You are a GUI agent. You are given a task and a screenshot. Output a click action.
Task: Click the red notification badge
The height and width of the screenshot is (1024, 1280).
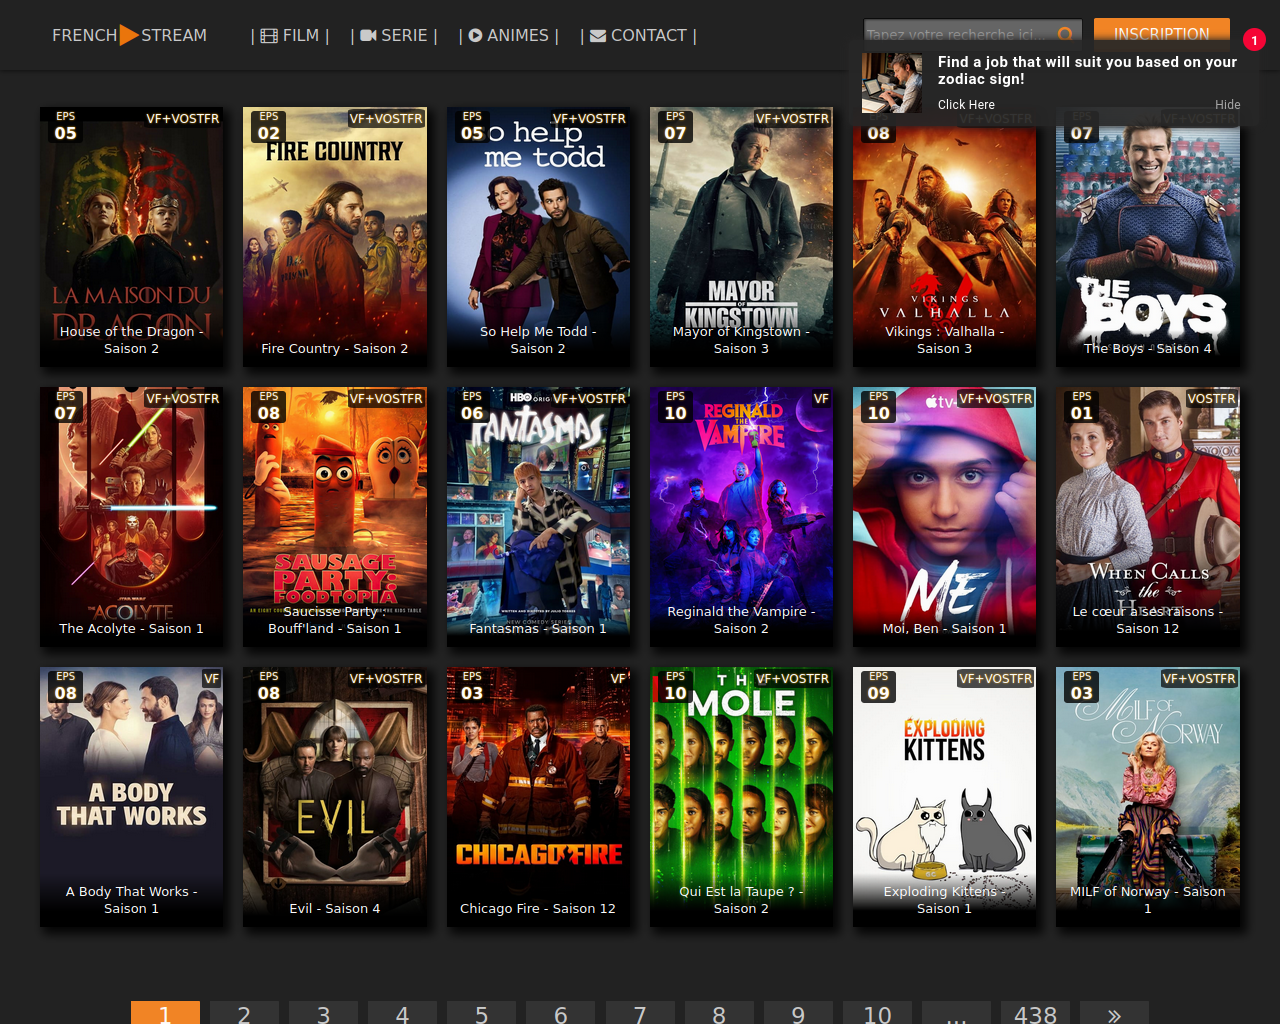[1254, 40]
